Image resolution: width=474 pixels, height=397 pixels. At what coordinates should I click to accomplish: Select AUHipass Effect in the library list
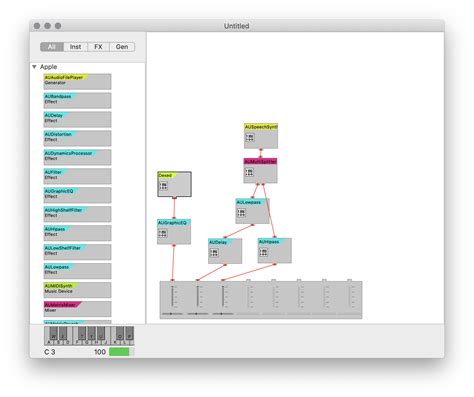tap(77, 233)
